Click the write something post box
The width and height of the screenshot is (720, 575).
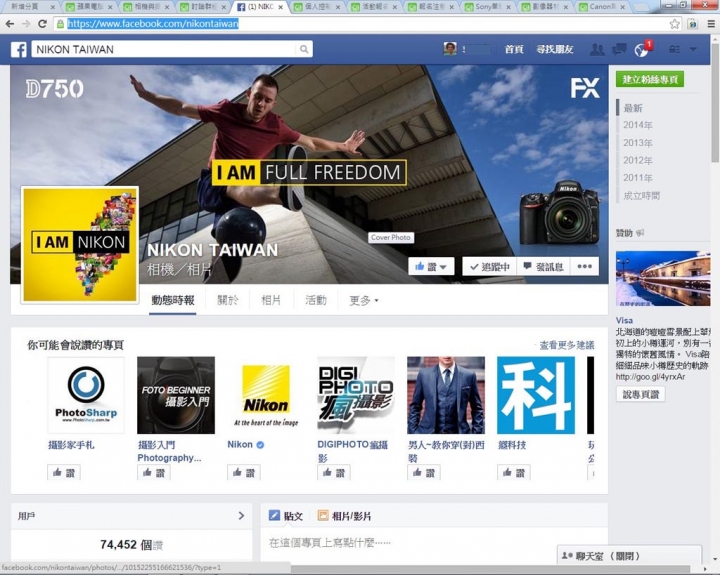pos(434,543)
